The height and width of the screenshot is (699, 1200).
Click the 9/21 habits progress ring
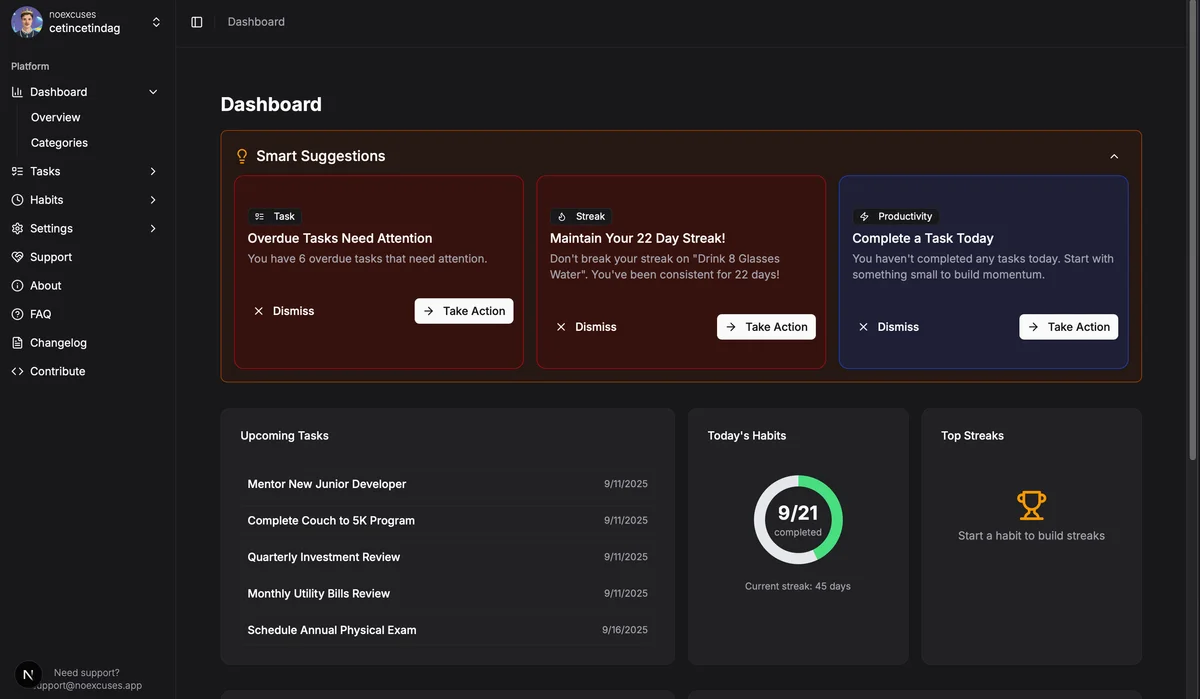click(798, 520)
